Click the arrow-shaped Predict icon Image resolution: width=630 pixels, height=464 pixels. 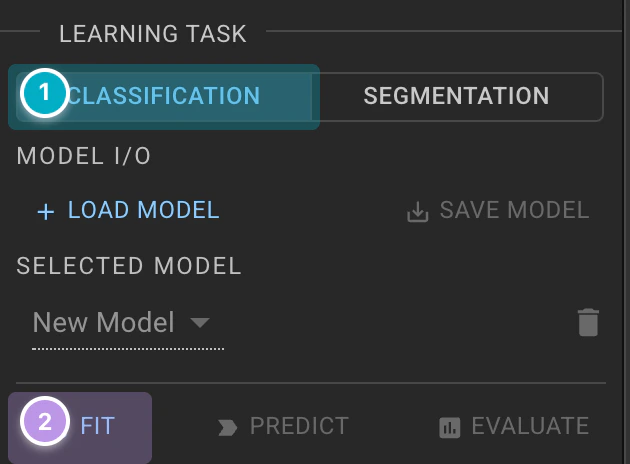(x=227, y=427)
